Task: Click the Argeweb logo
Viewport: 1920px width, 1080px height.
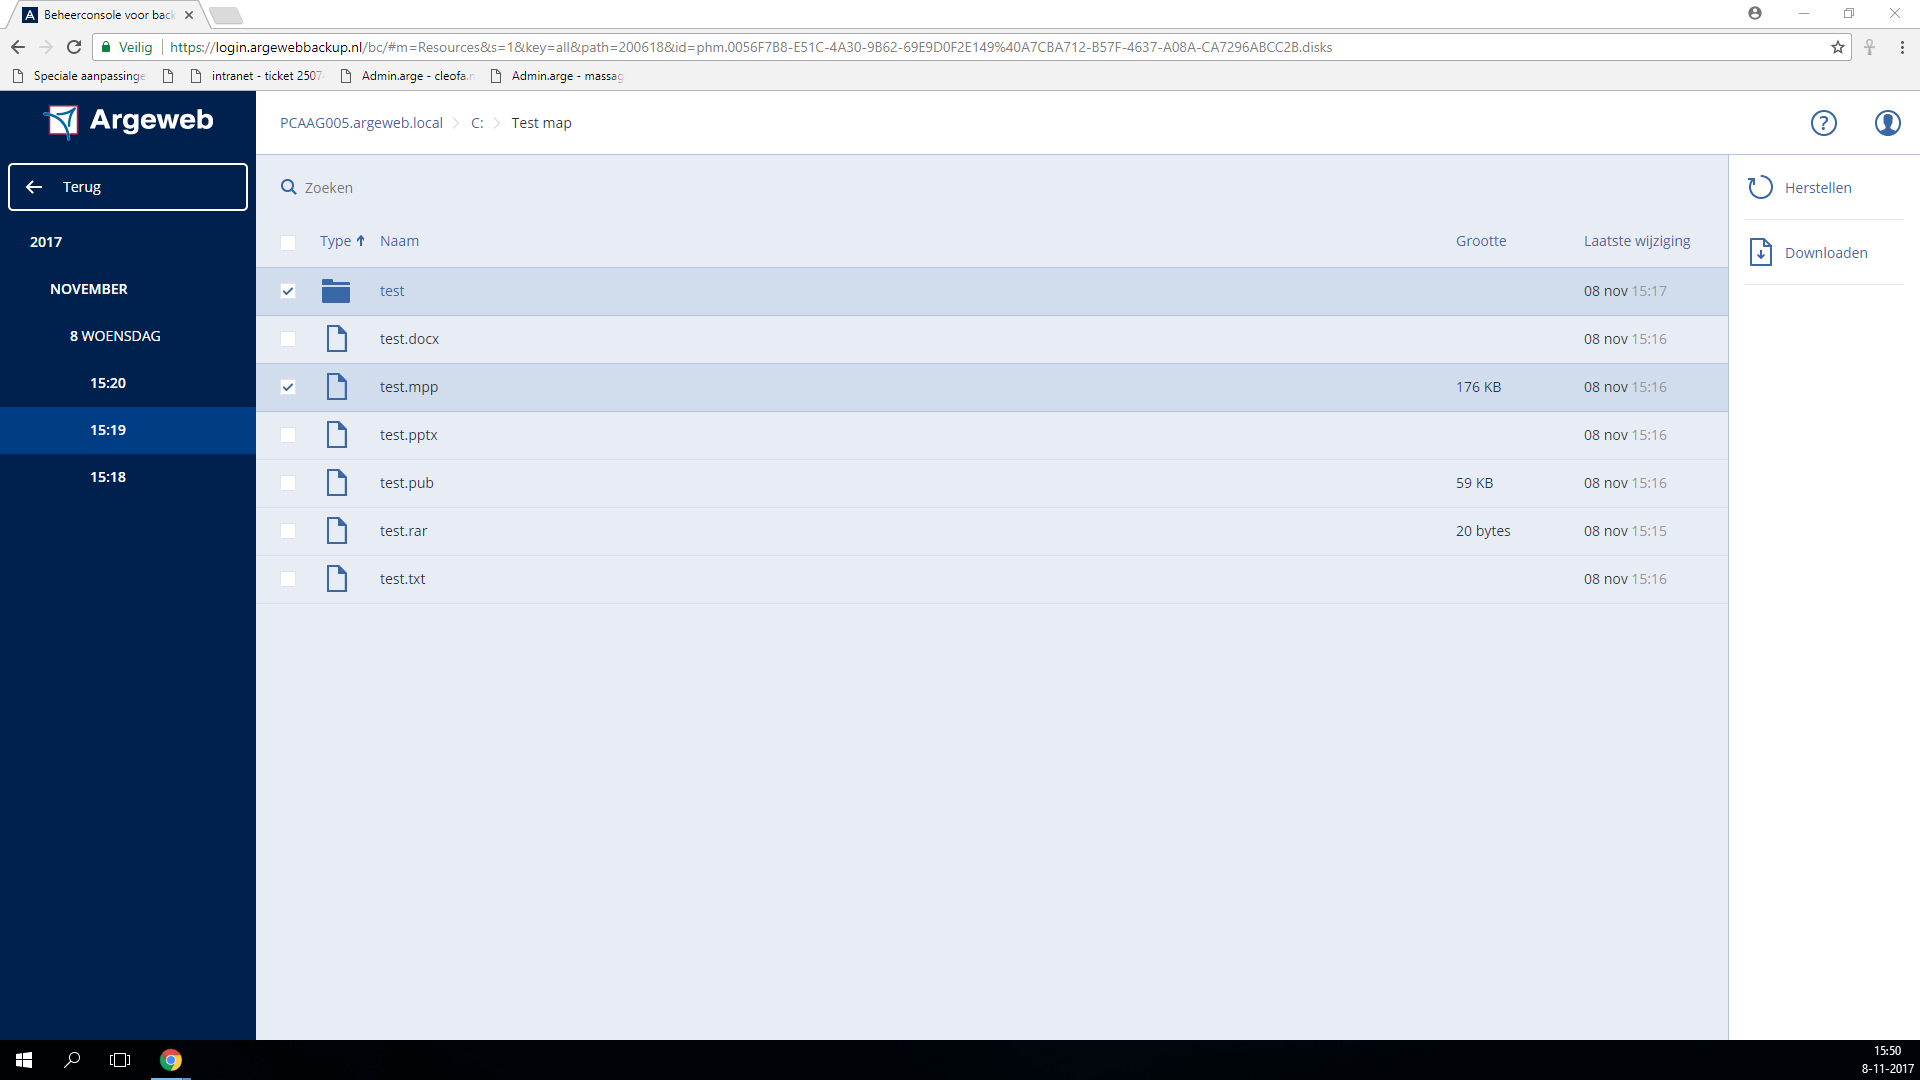Action: pyautogui.click(x=128, y=121)
